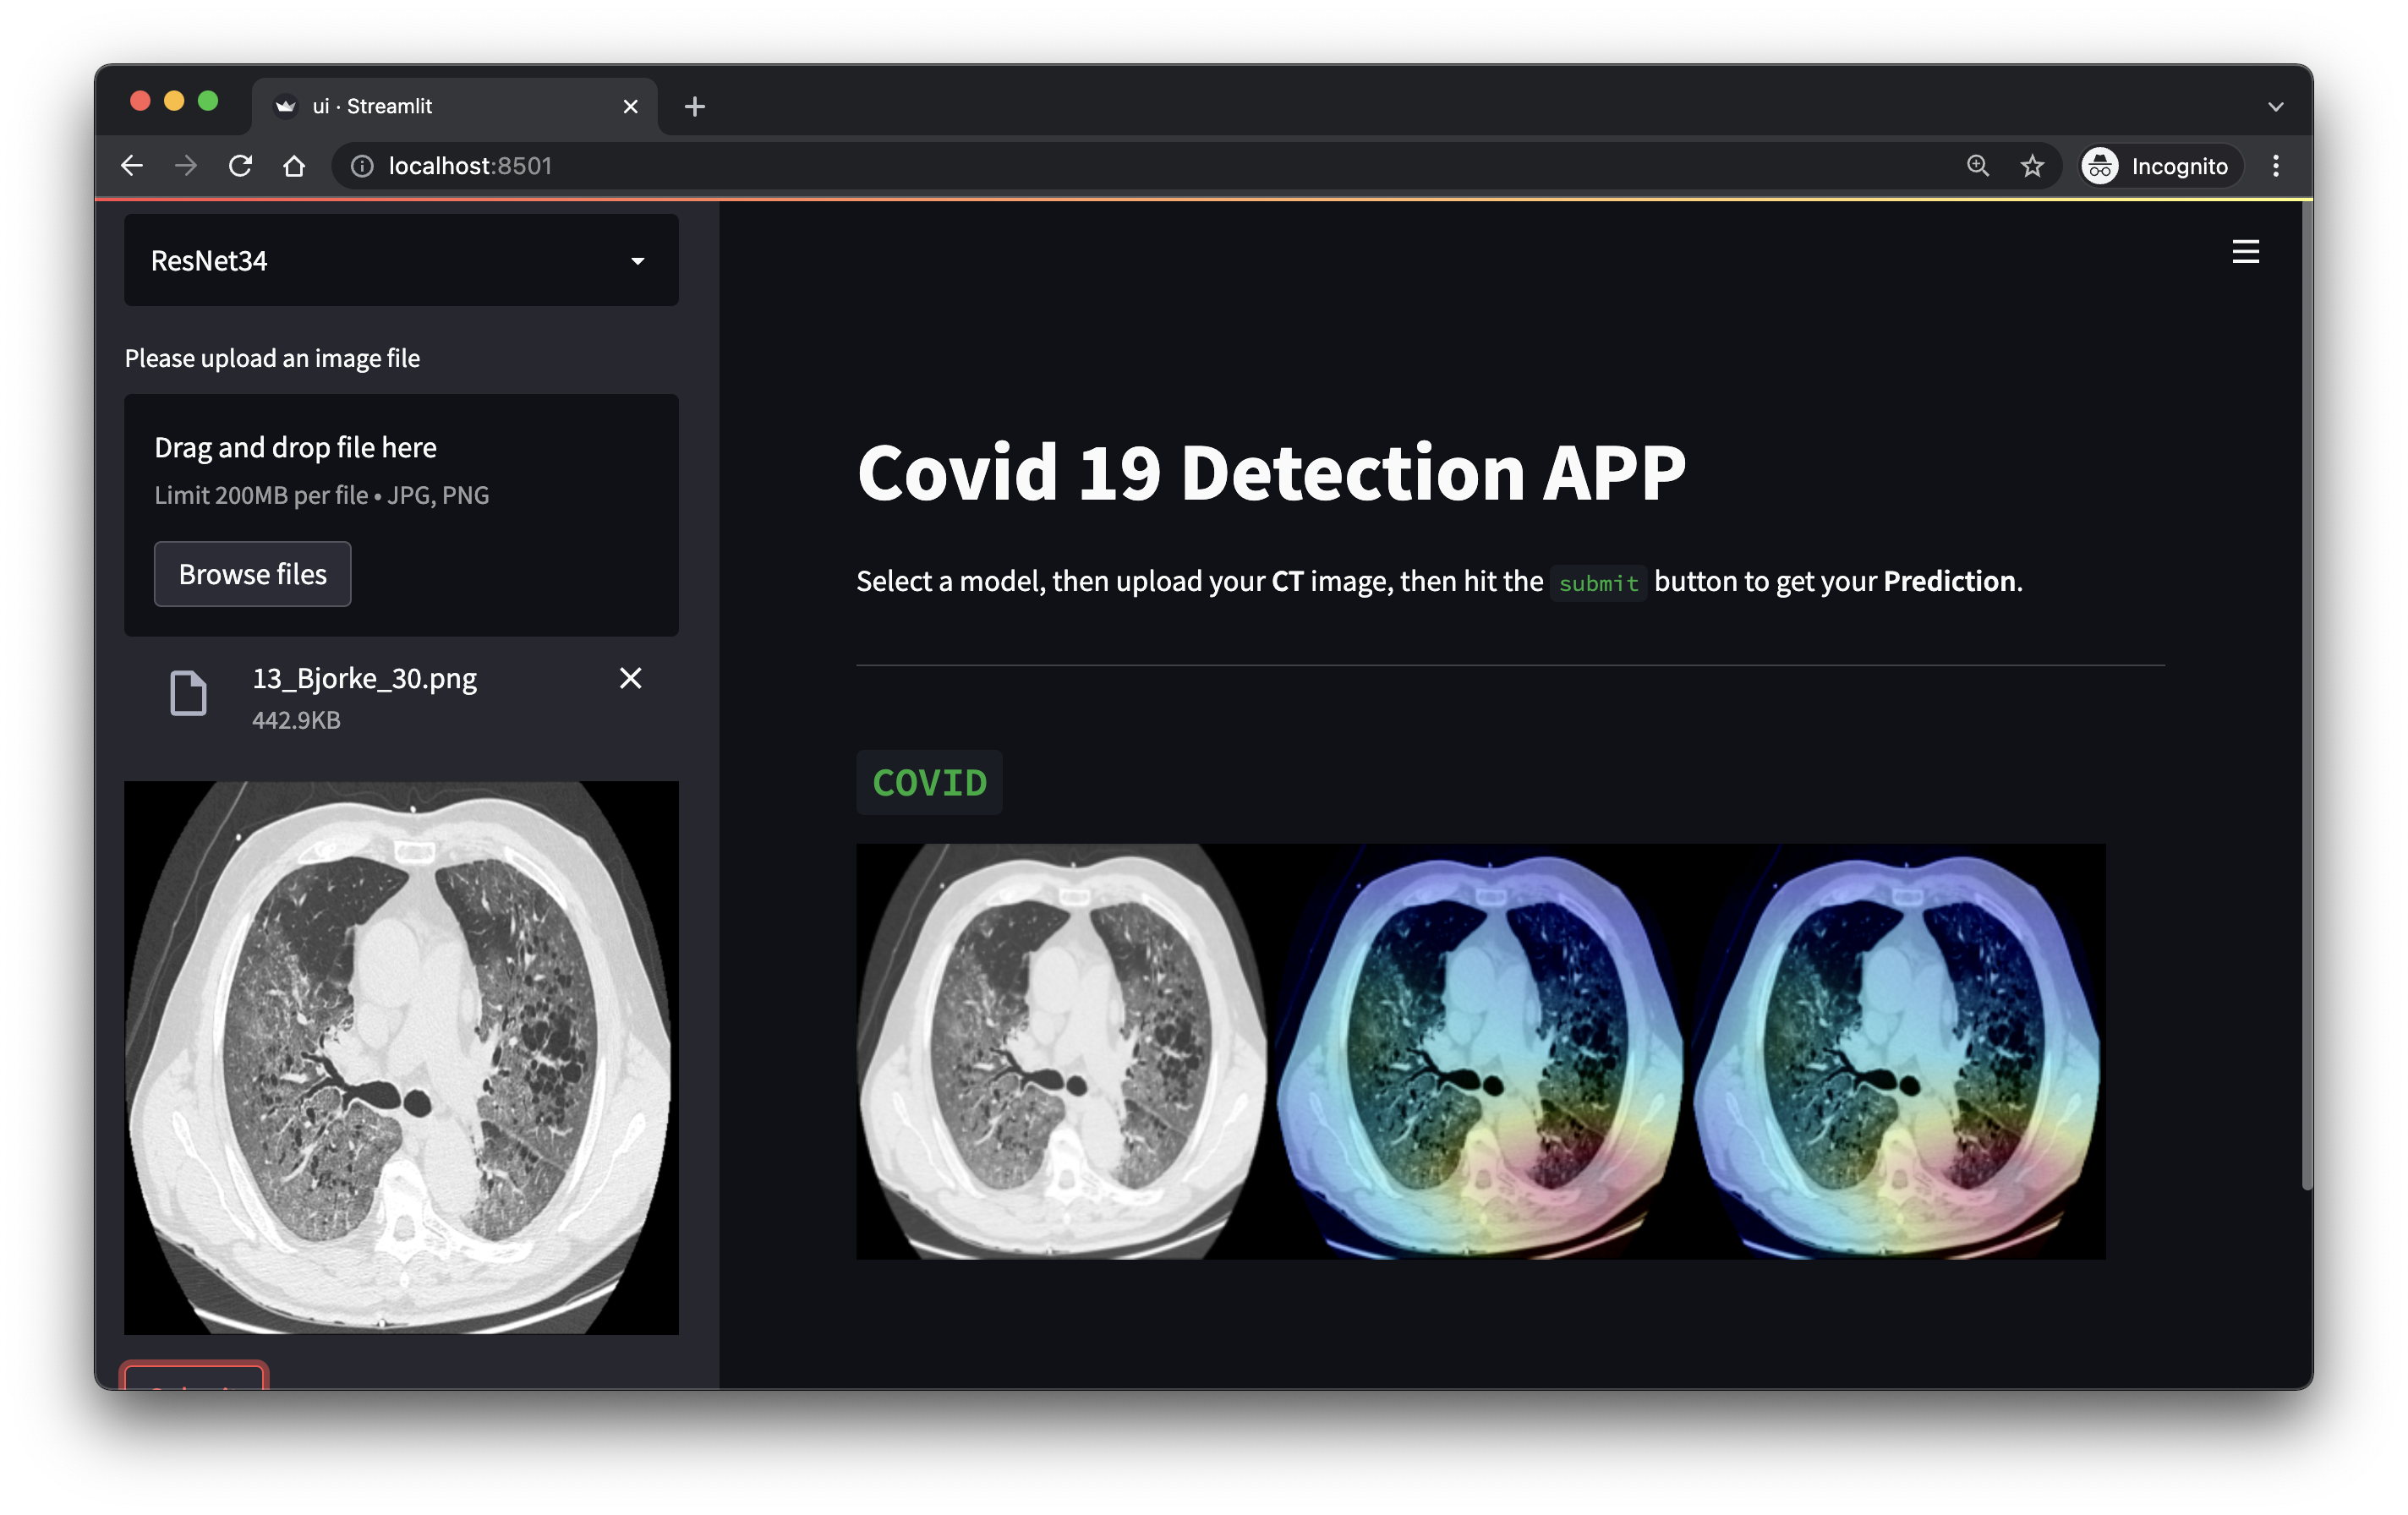The image size is (2408, 1515).
Task: Click the back navigation arrow icon
Action: (x=133, y=166)
